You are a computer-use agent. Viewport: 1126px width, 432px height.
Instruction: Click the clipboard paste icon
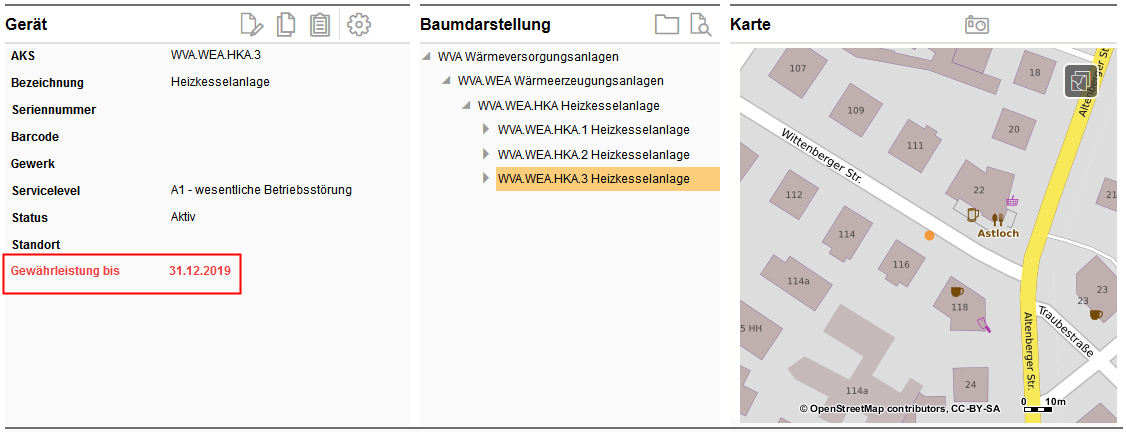pos(320,25)
